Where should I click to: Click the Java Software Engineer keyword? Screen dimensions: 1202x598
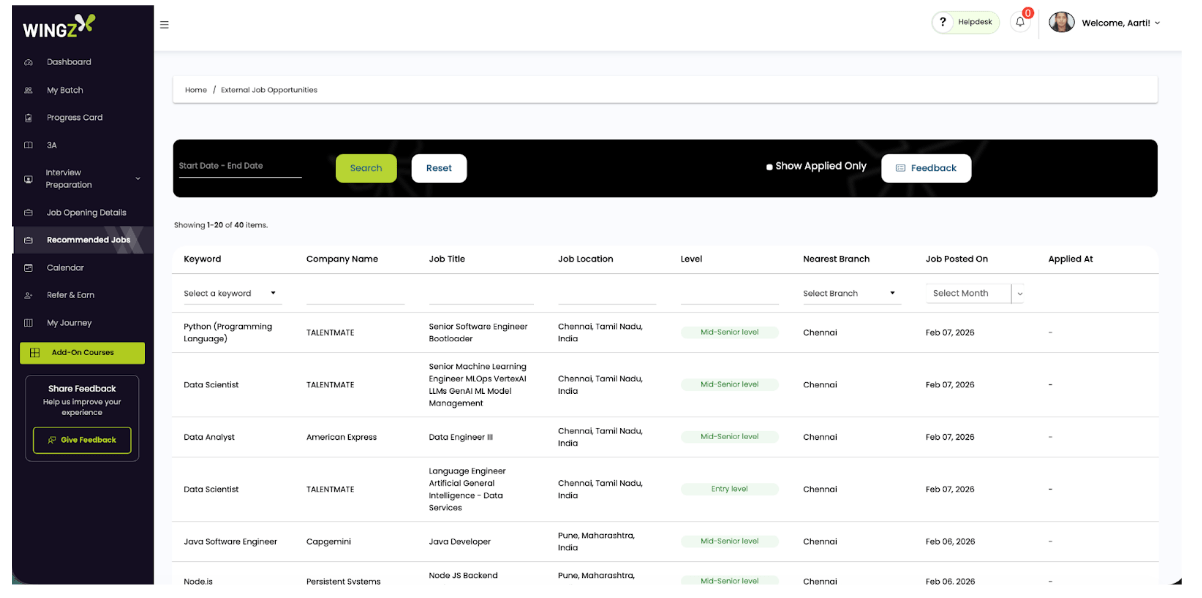[x=231, y=542]
